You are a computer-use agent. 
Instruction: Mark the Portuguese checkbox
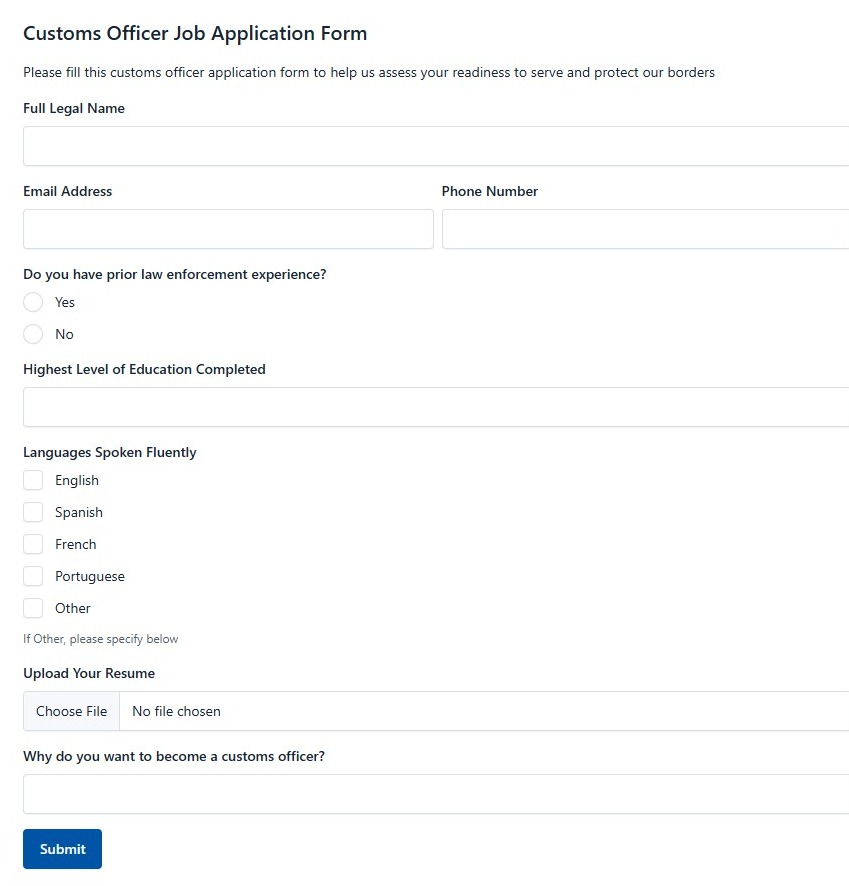tap(33, 576)
